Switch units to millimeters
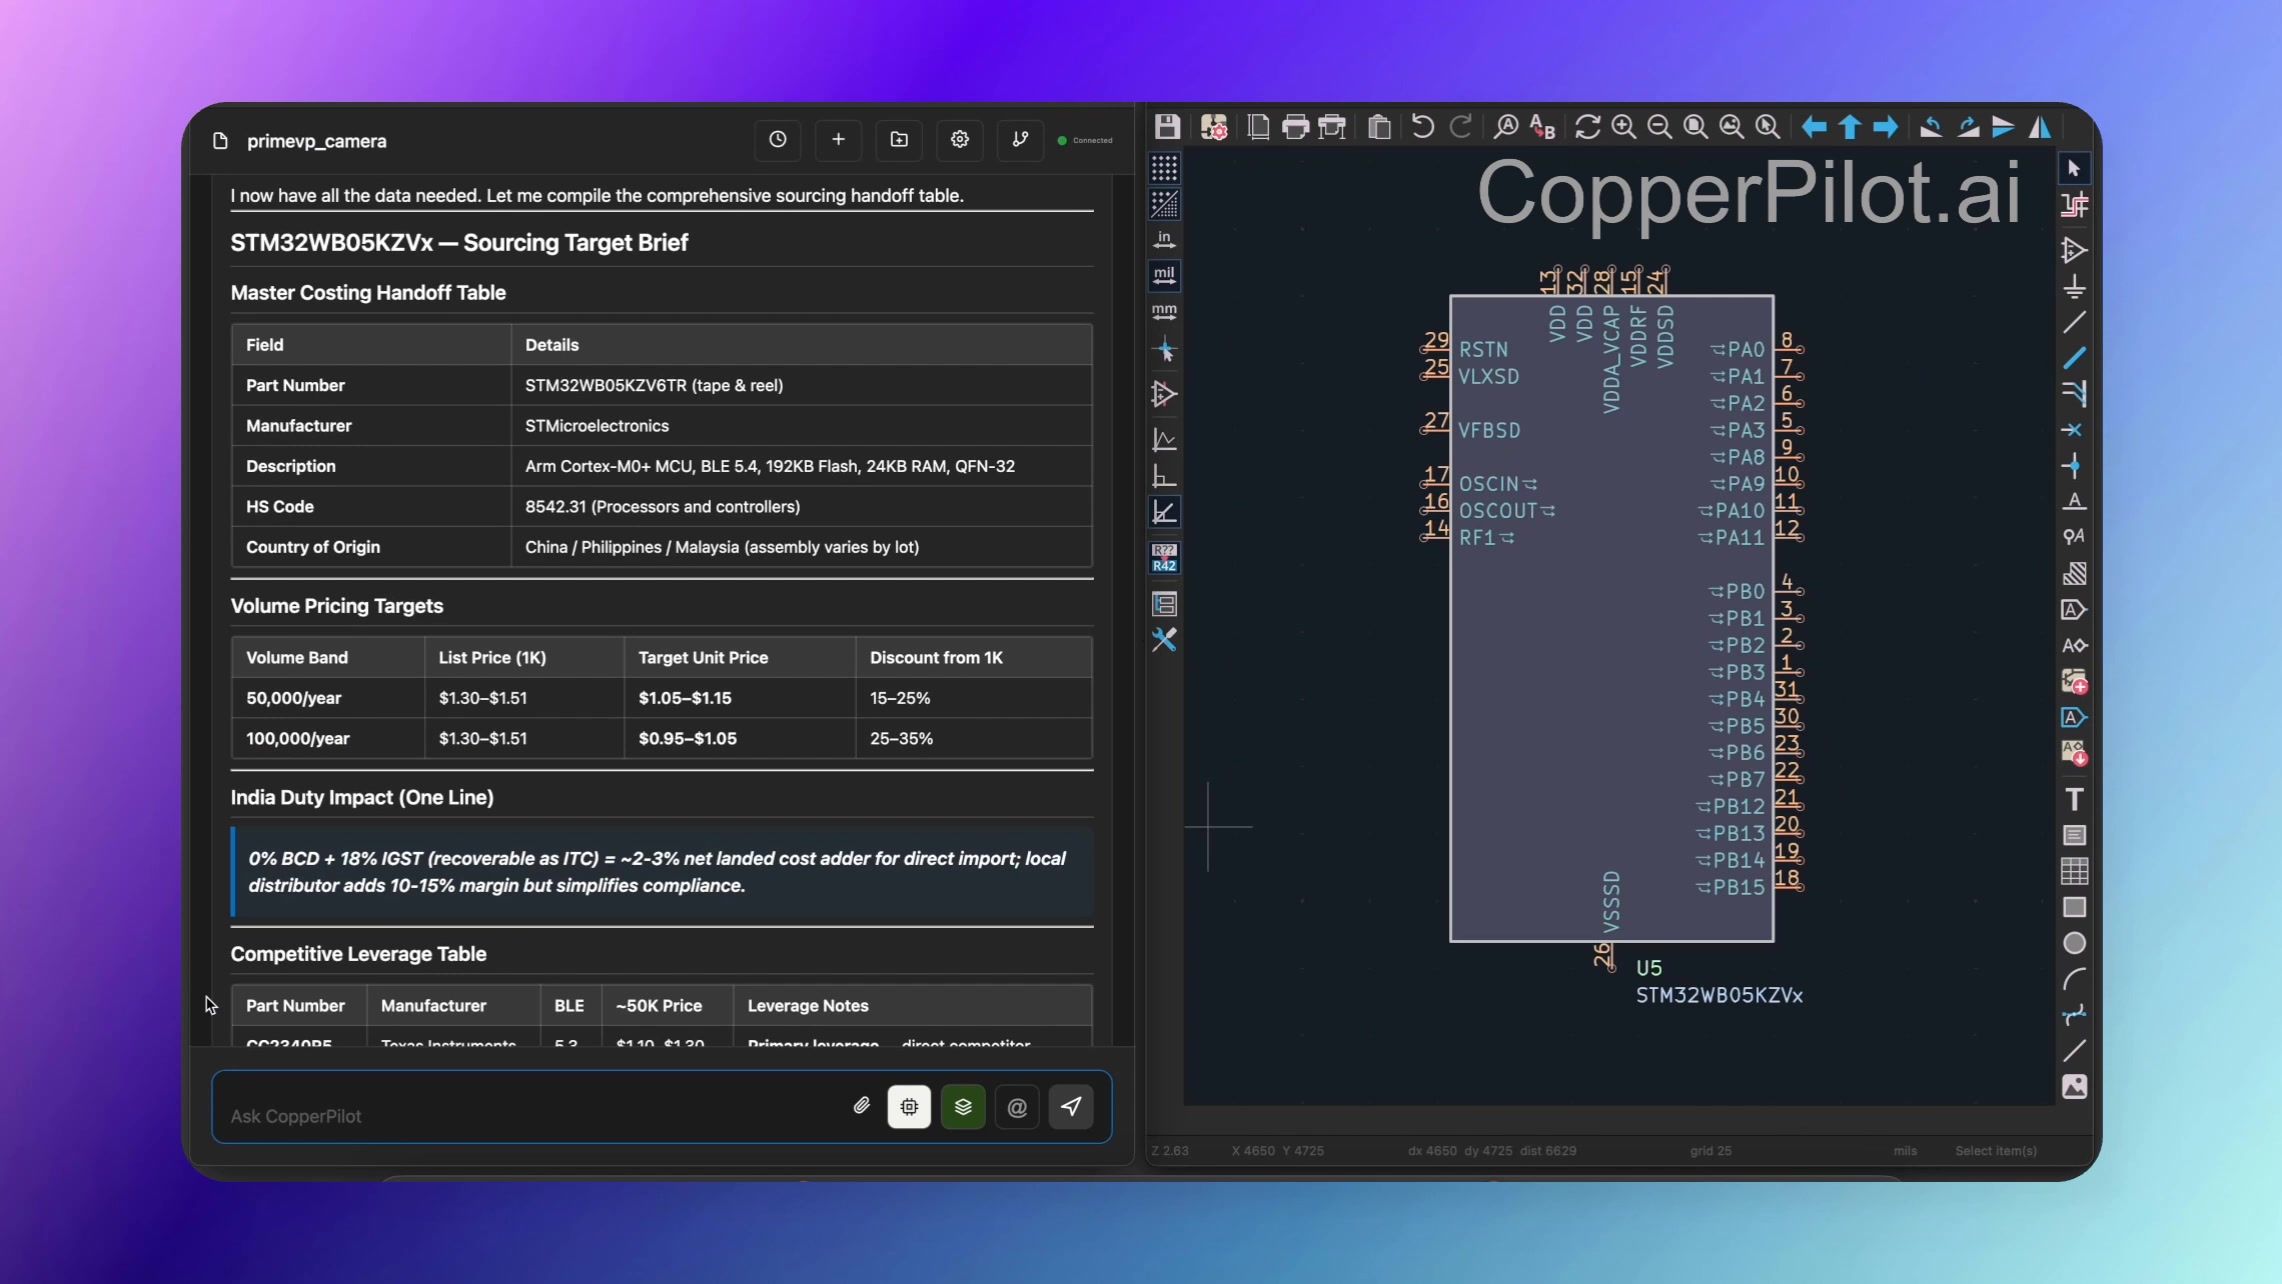This screenshot has height=1284, width=2282. [1164, 311]
